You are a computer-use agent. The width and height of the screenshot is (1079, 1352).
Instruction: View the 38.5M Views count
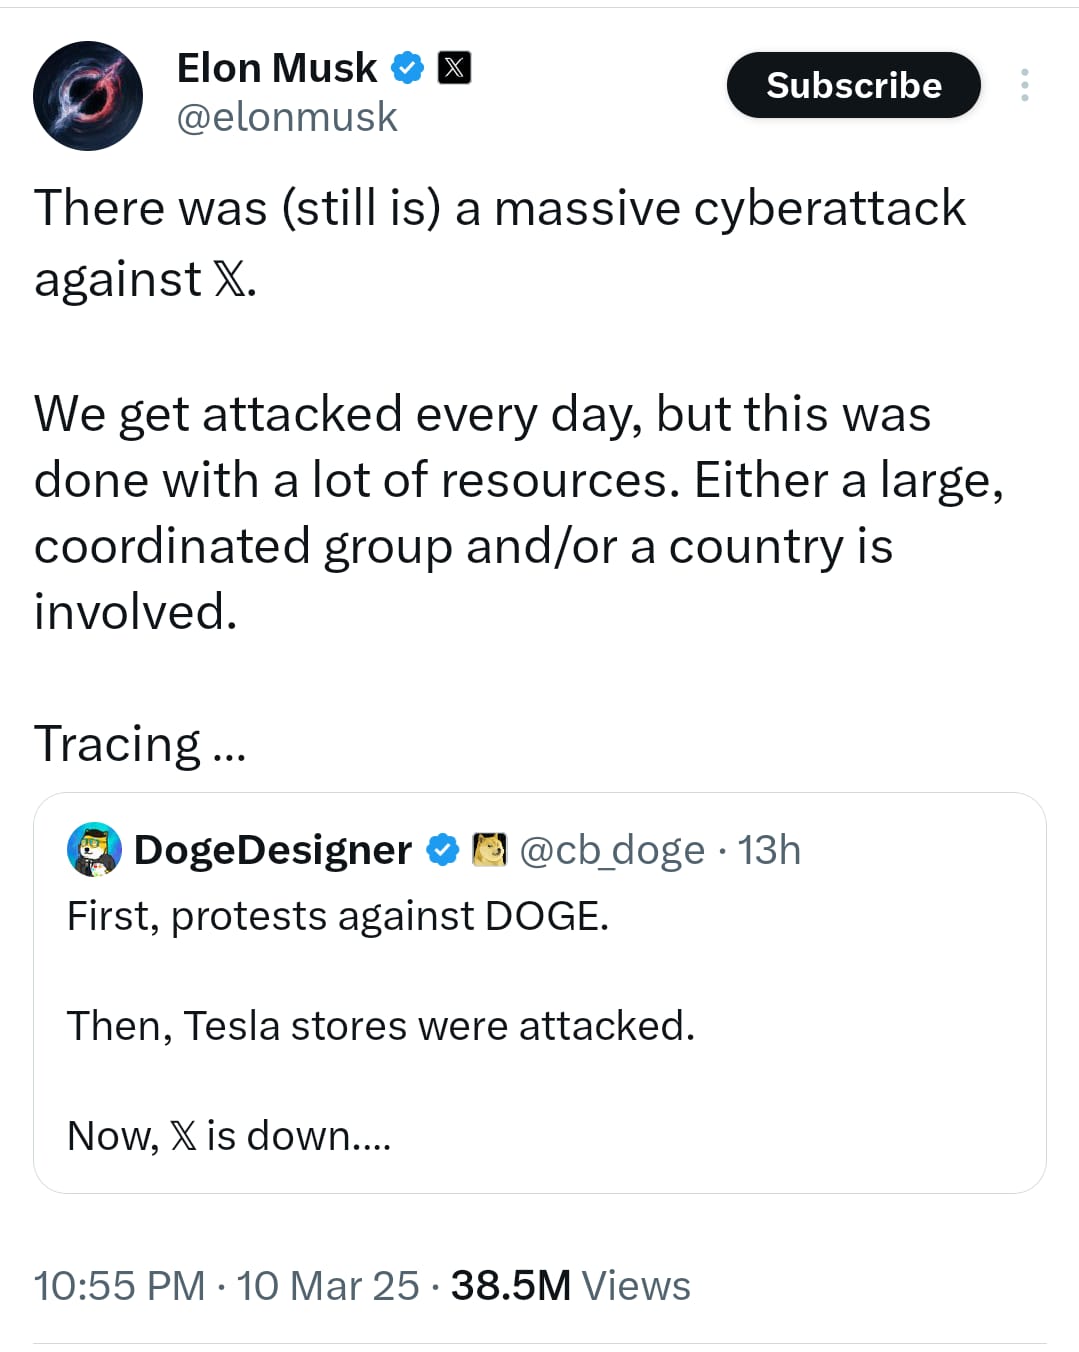(570, 1286)
